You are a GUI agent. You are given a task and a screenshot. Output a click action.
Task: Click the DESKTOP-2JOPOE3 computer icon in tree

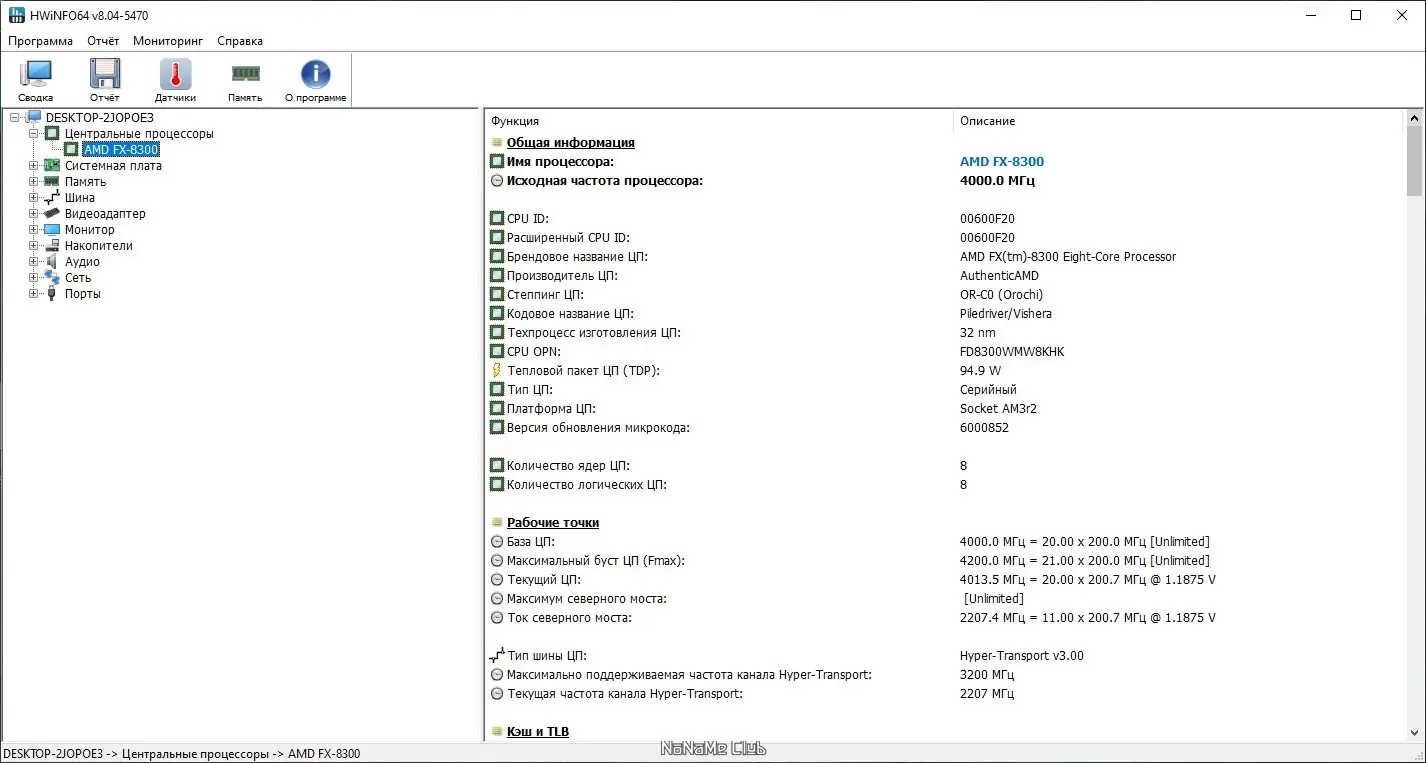click(x=34, y=118)
